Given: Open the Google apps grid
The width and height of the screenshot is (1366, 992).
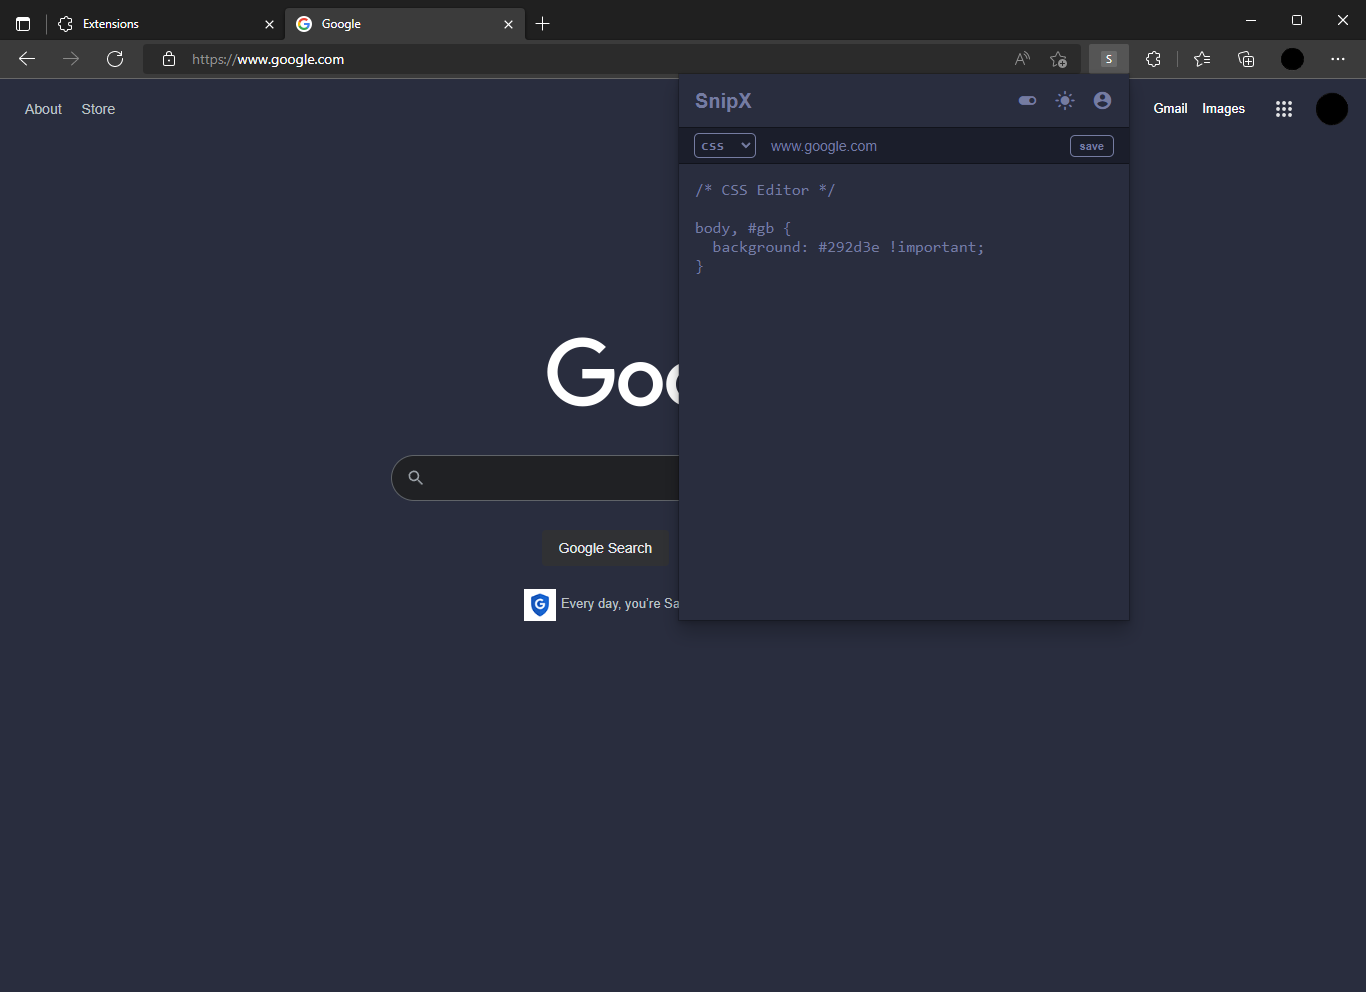Looking at the screenshot, I should tap(1284, 109).
